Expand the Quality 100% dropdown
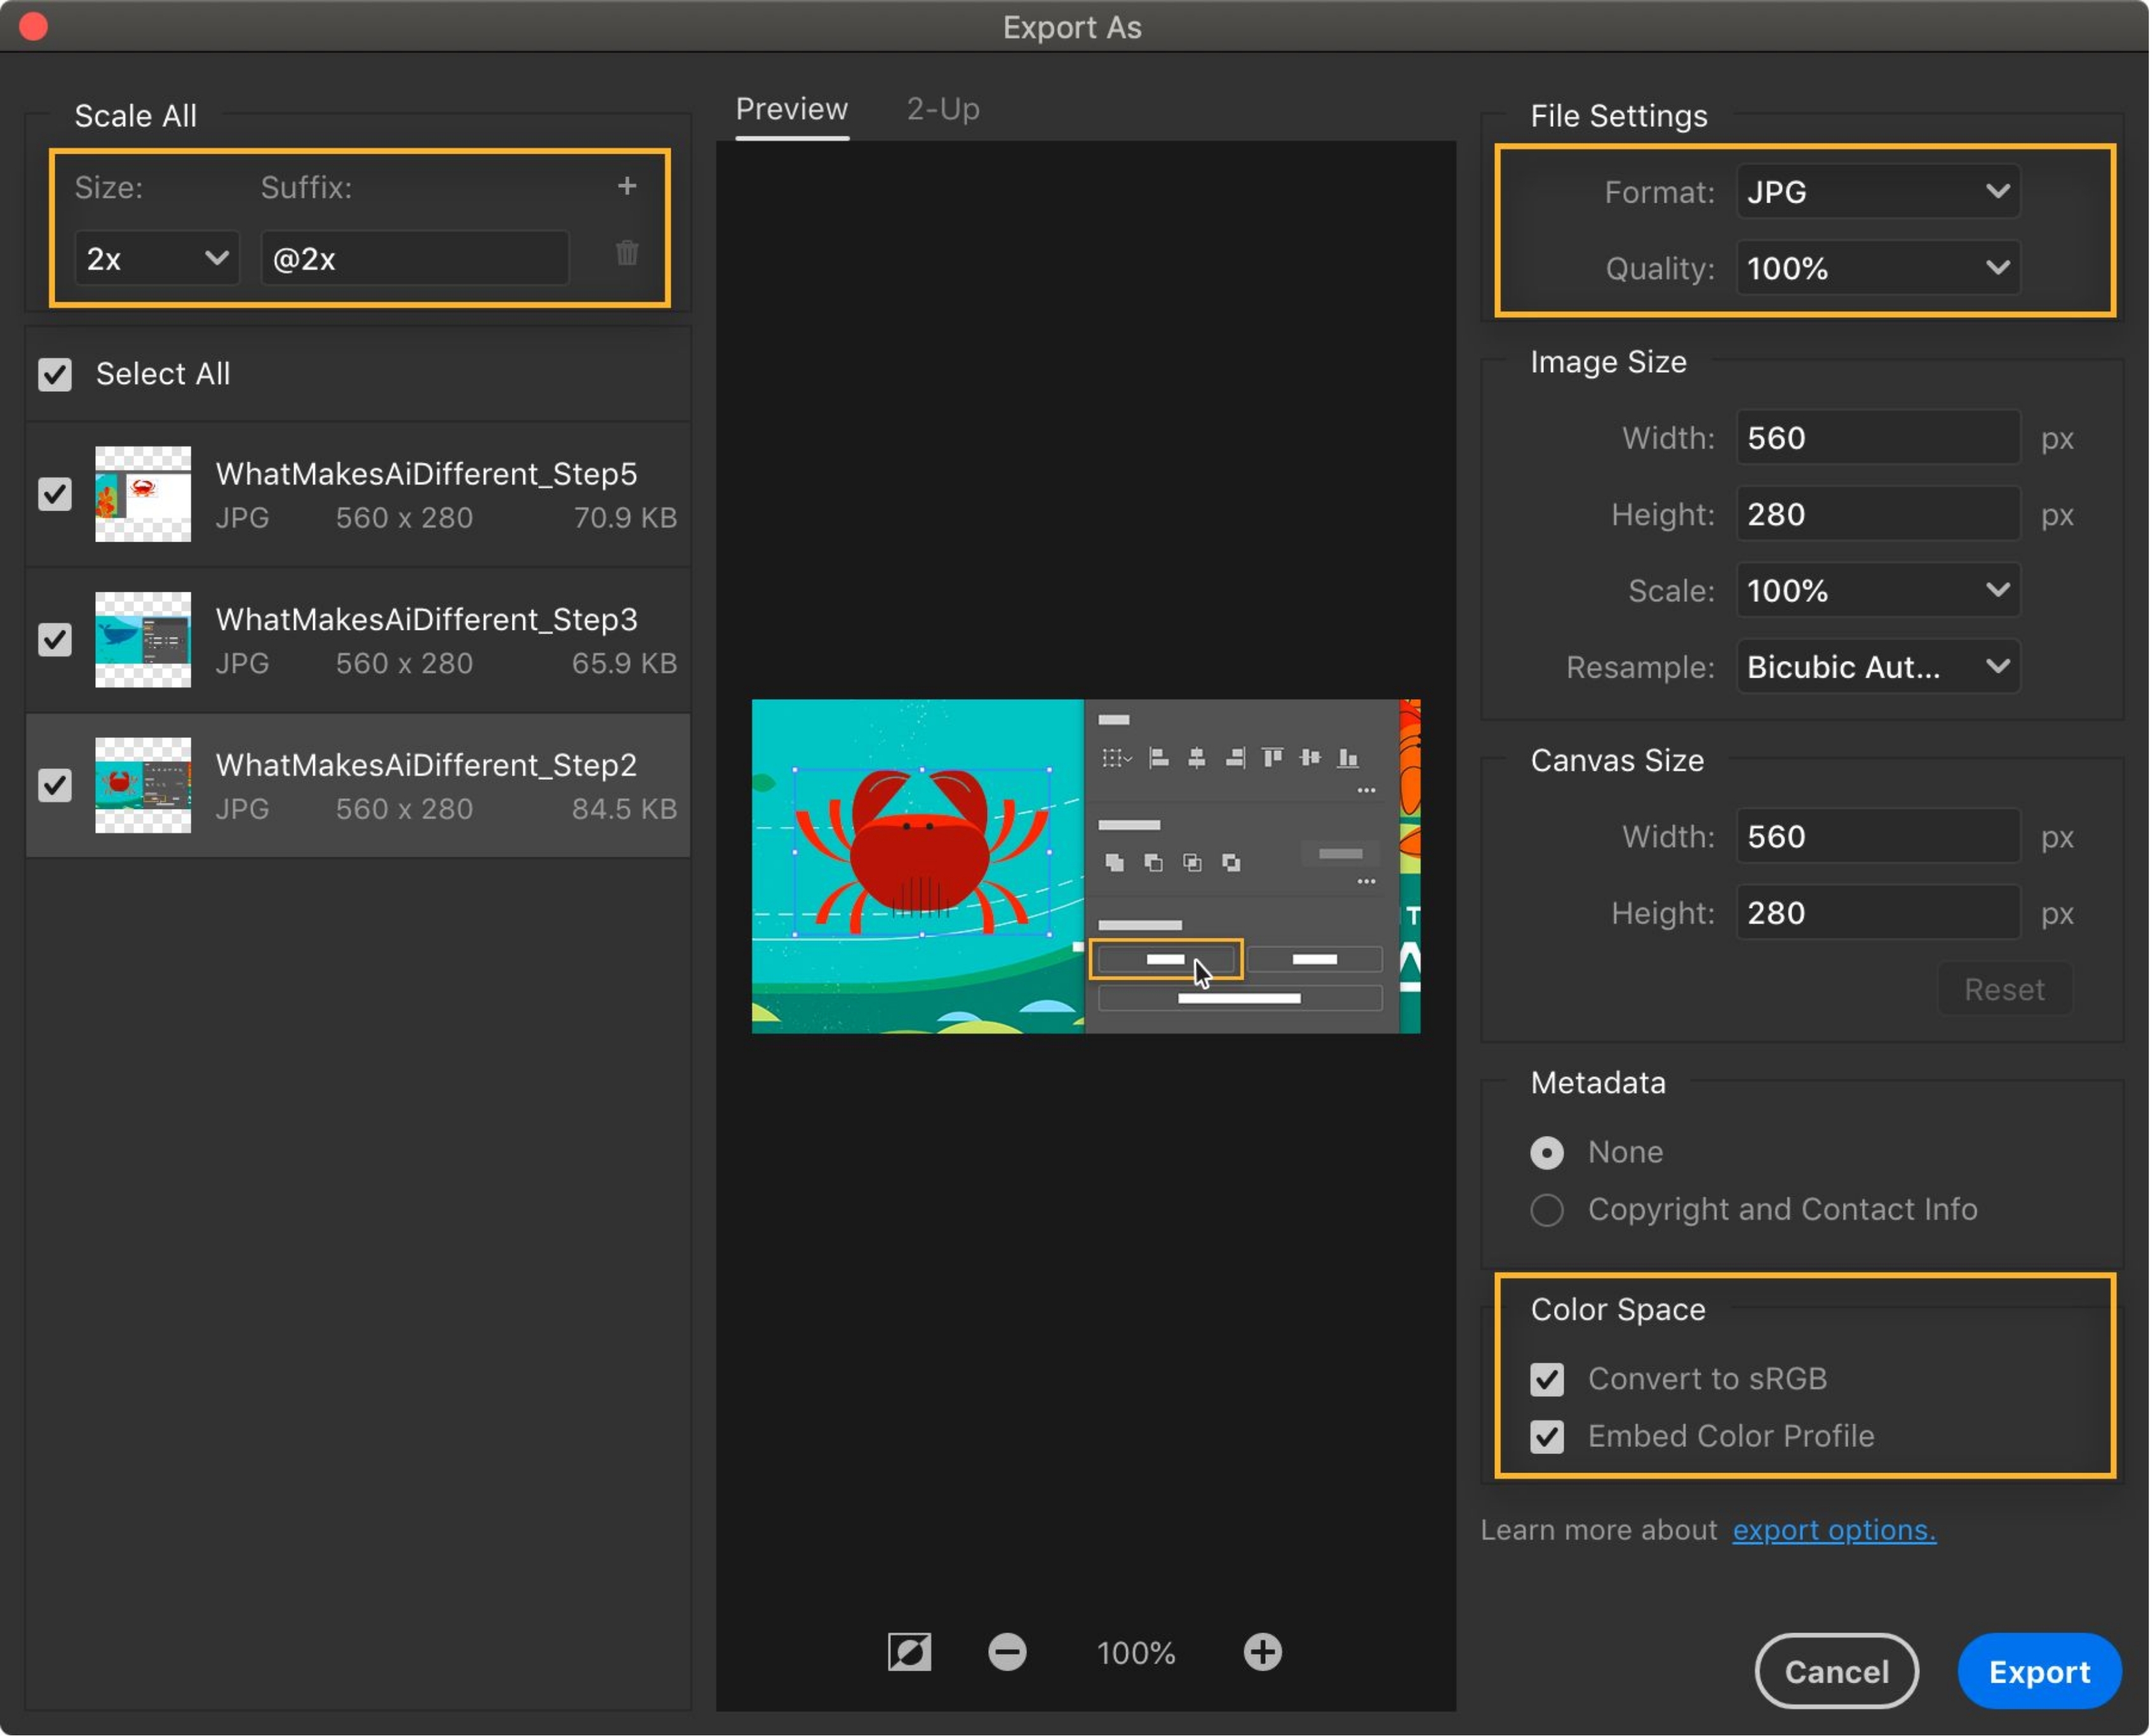Screen dimensions: 2153x1736 [x=1877, y=268]
